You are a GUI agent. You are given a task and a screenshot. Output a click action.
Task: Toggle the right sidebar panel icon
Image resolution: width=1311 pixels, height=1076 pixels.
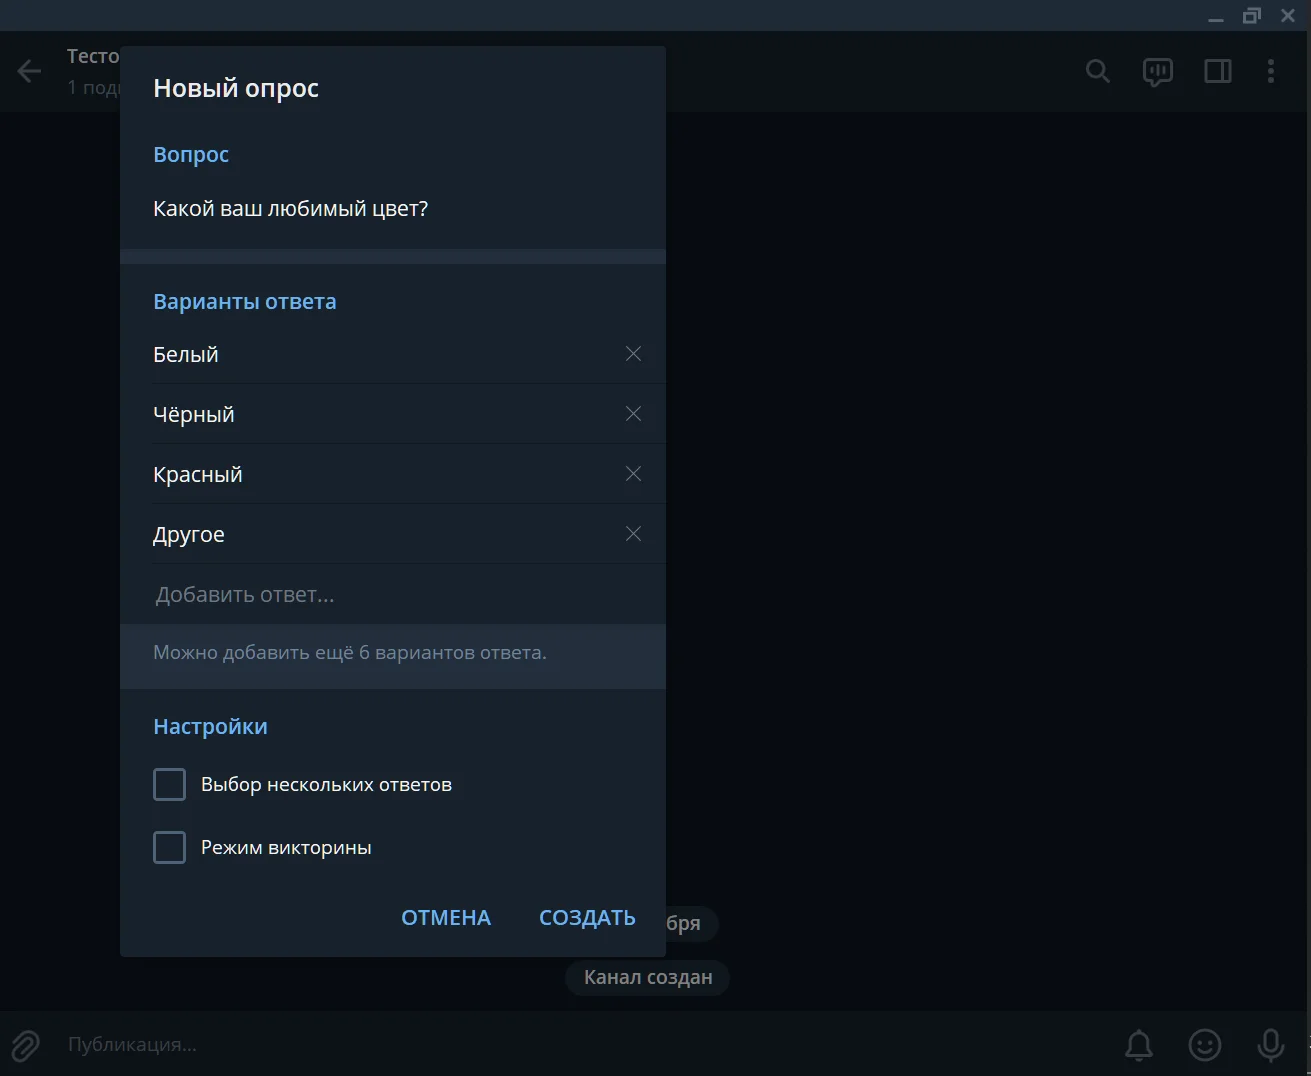pyautogui.click(x=1217, y=71)
